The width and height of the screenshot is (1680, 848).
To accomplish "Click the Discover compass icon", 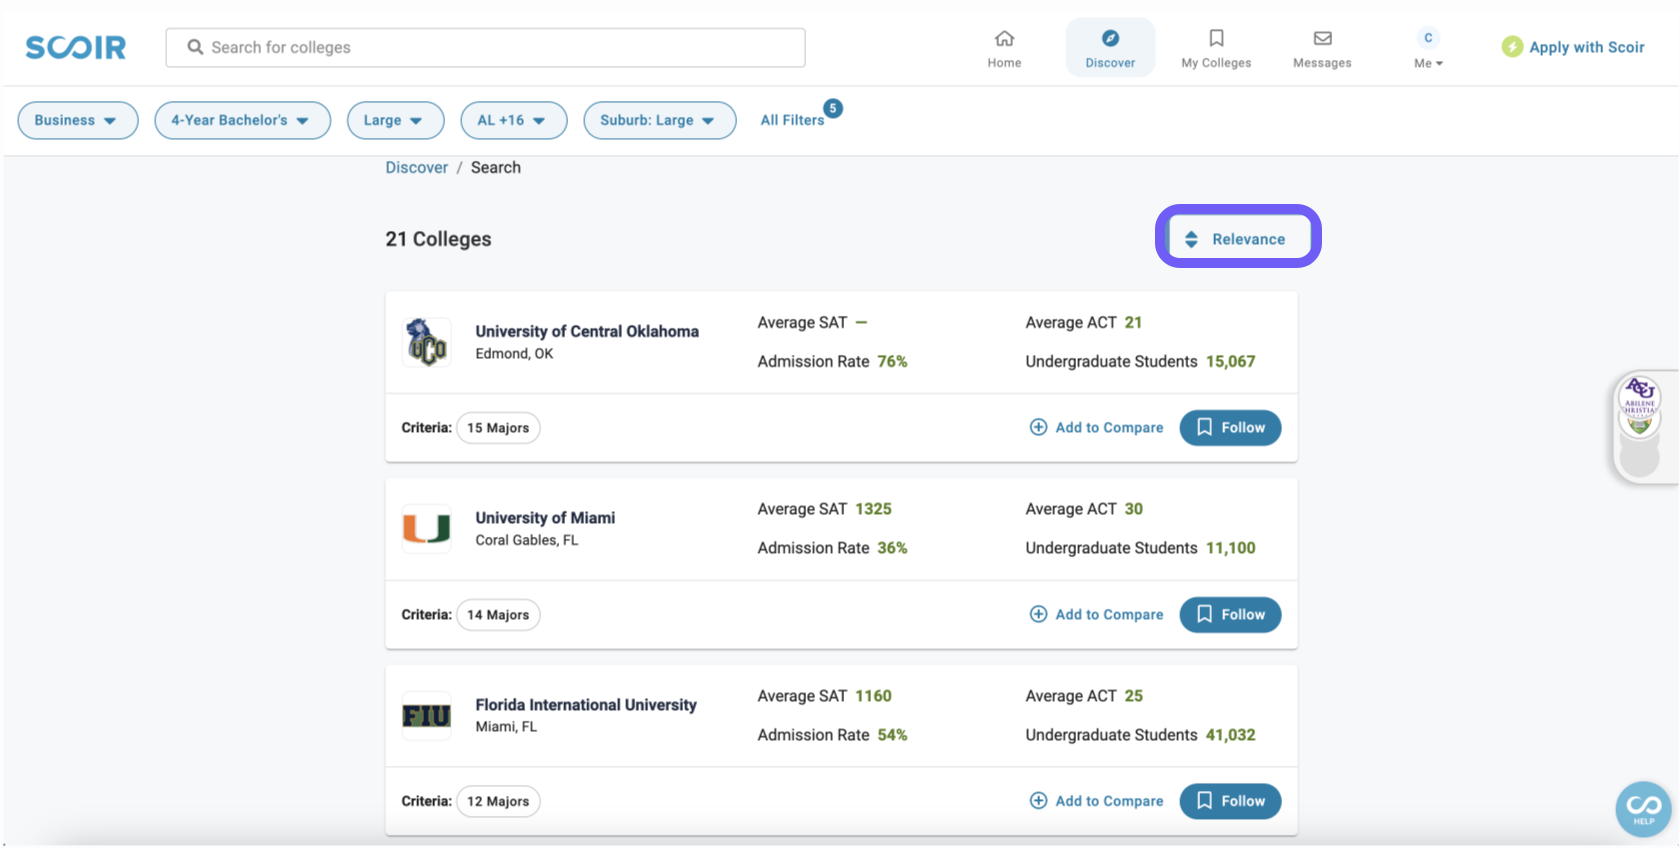I will tap(1110, 38).
